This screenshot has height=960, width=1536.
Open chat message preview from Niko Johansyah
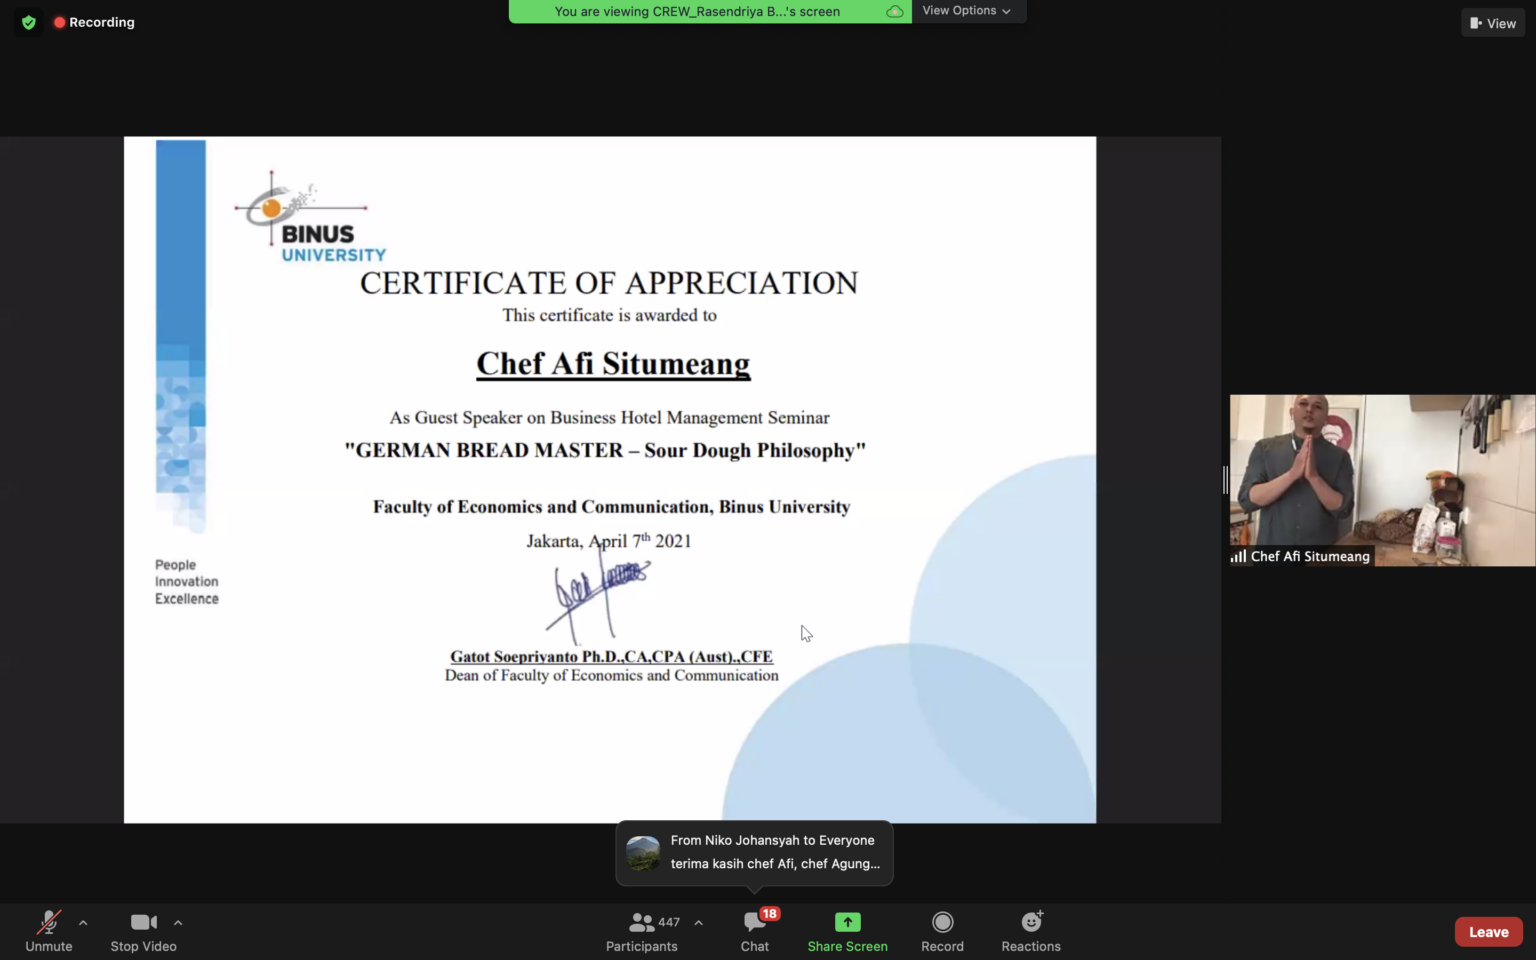point(775,853)
